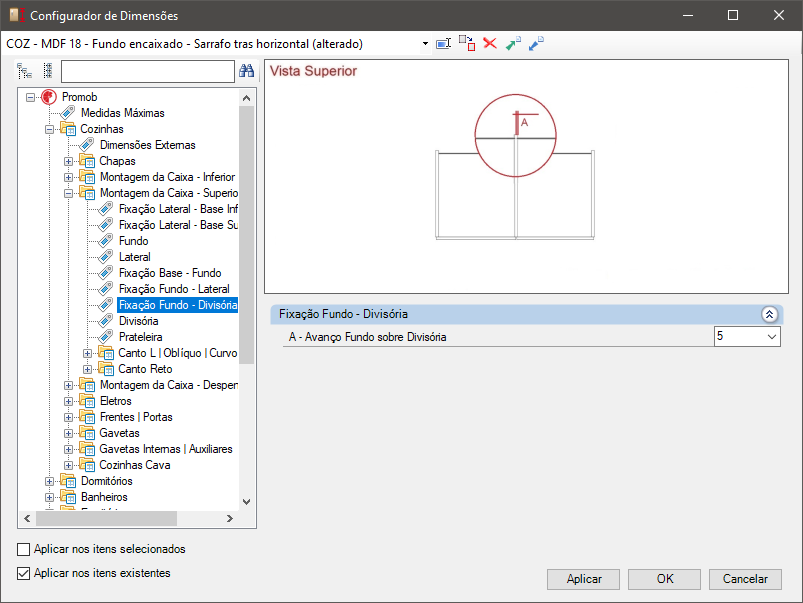The image size is (803, 603).
Task: Click the rename configuration icon
Action: pyautogui.click(x=443, y=44)
